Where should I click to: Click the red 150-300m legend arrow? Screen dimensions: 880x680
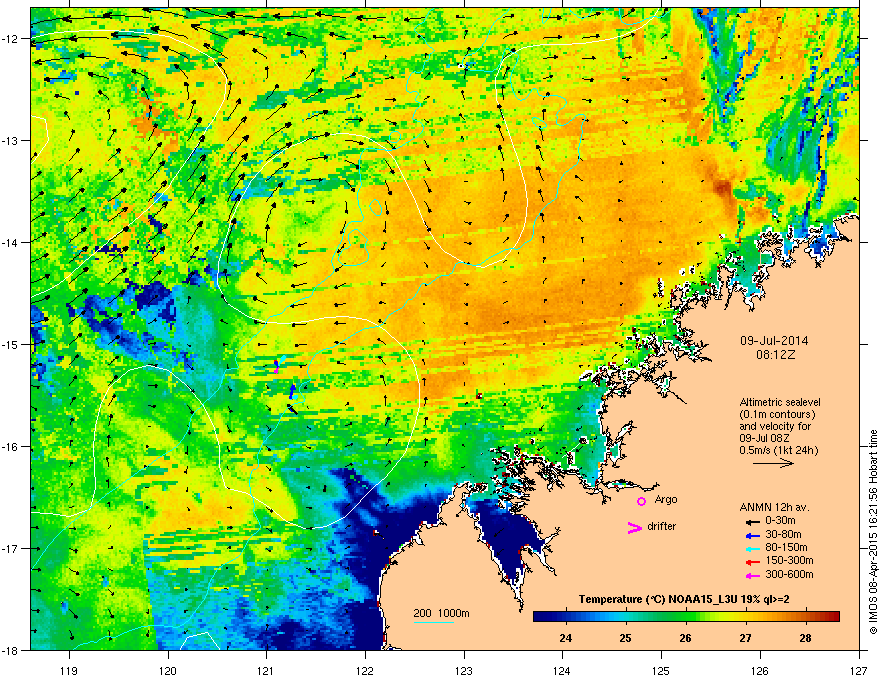click(752, 561)
